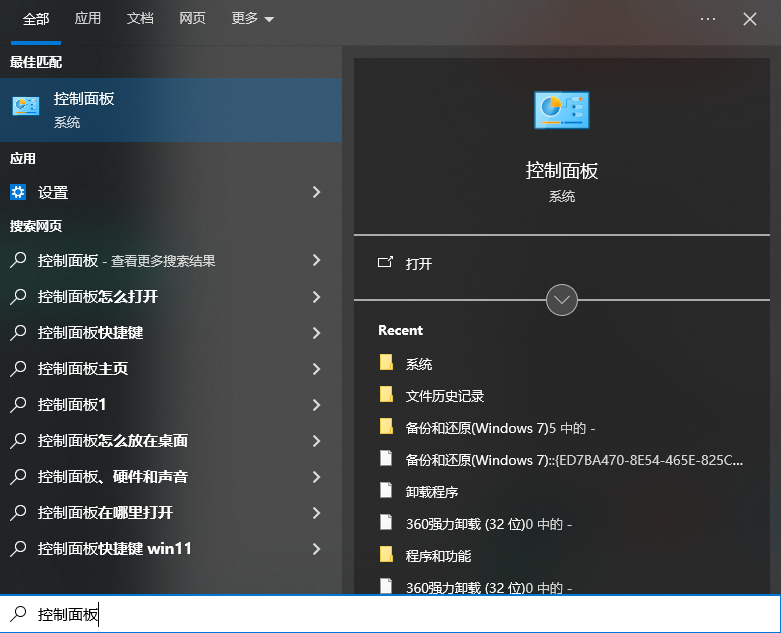
Task: Expand arrow for 控制面板怎么打开
Action: [316, 297]
